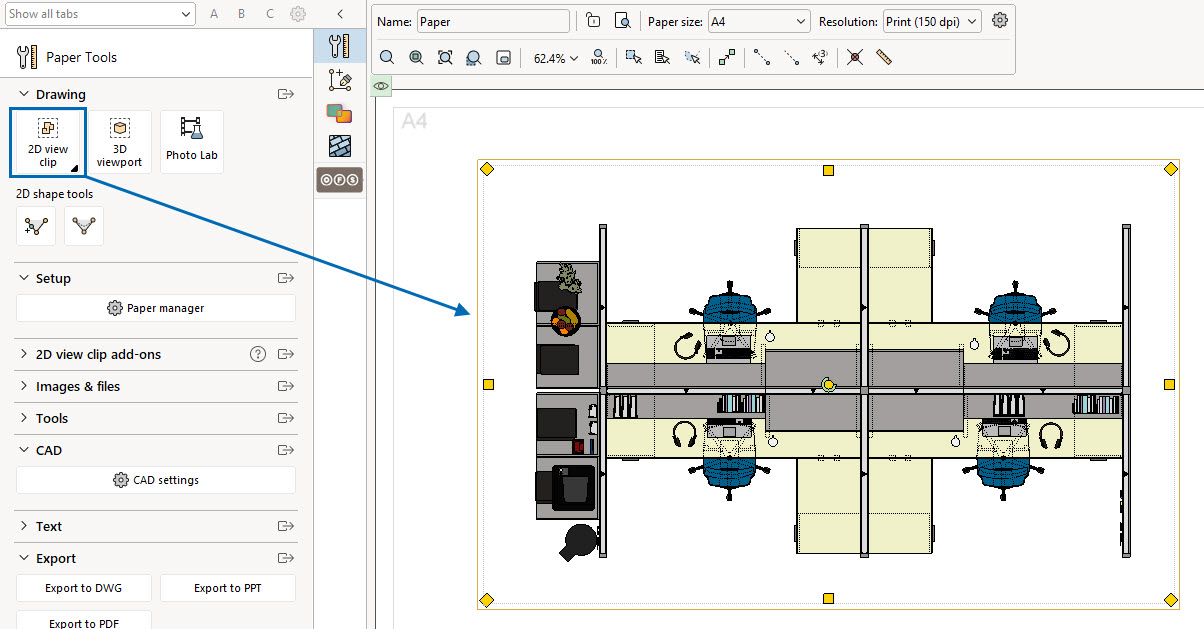Screen dimensions: 1204x629
Task: Click Export to PPT
Action: click(228, 588)
